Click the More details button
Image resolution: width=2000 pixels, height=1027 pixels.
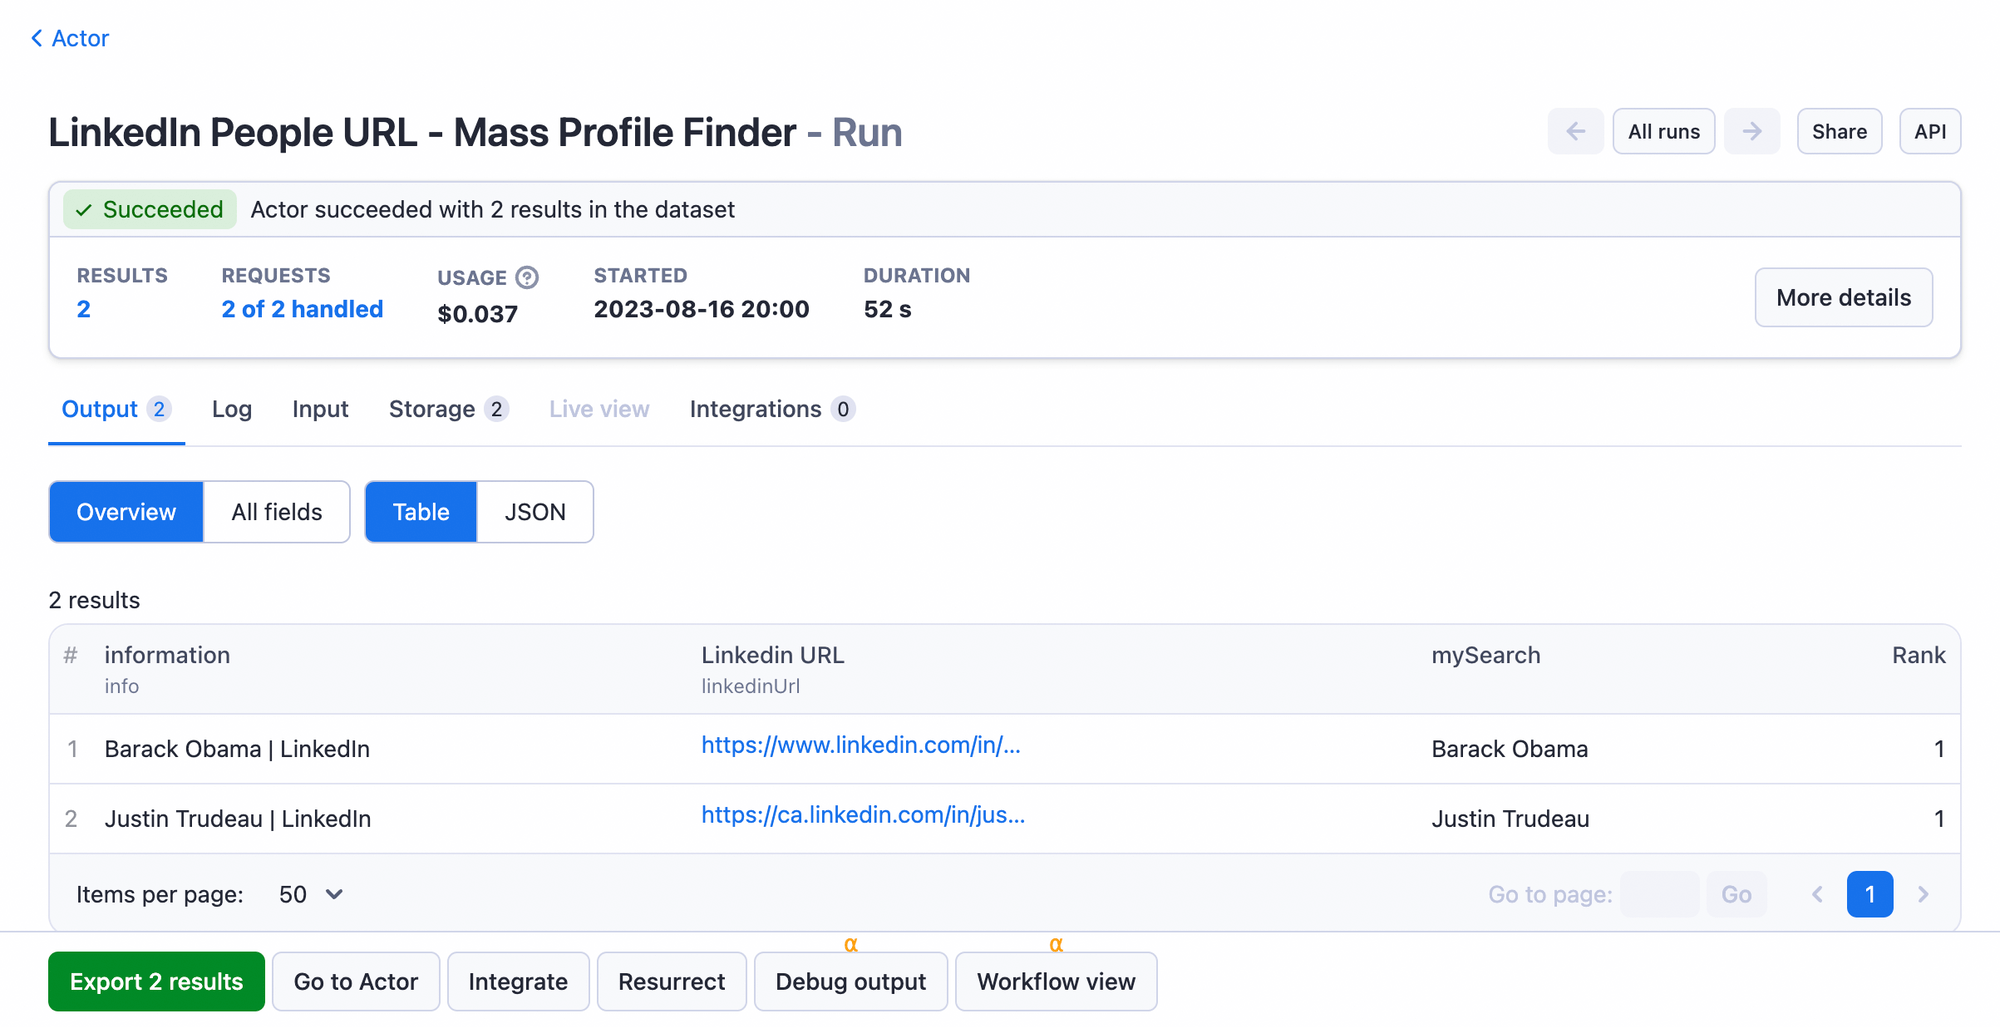point(1843,297)
